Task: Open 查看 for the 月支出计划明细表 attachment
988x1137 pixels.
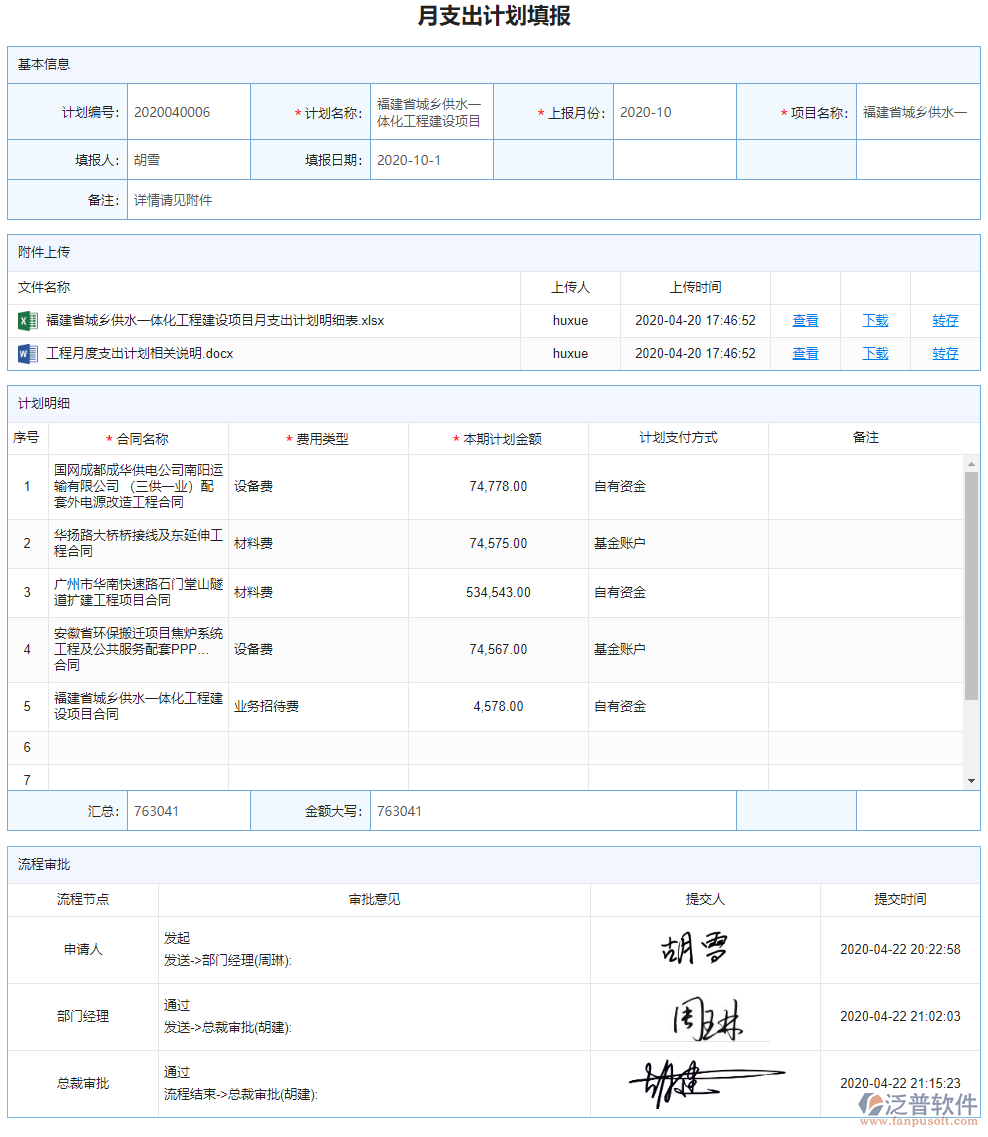Action: coord(805,319)
